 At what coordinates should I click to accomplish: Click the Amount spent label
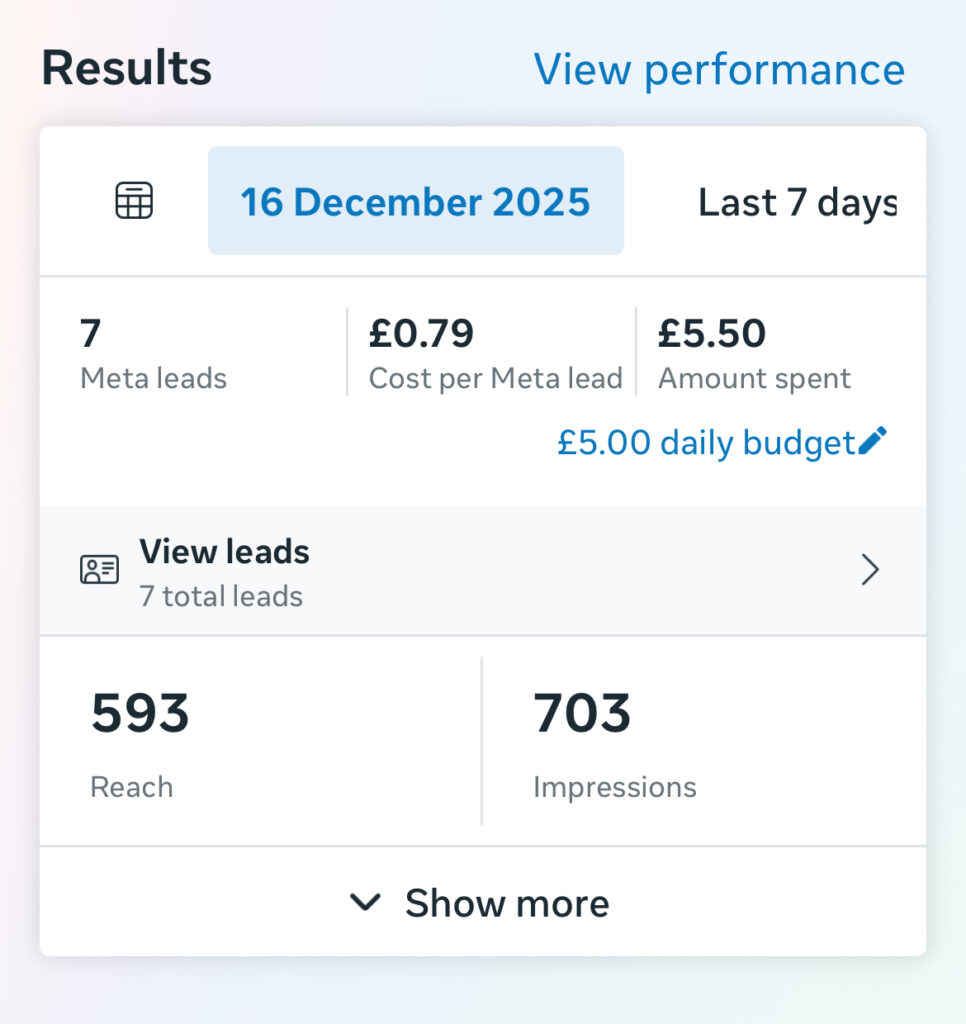(x=754, y=378)
